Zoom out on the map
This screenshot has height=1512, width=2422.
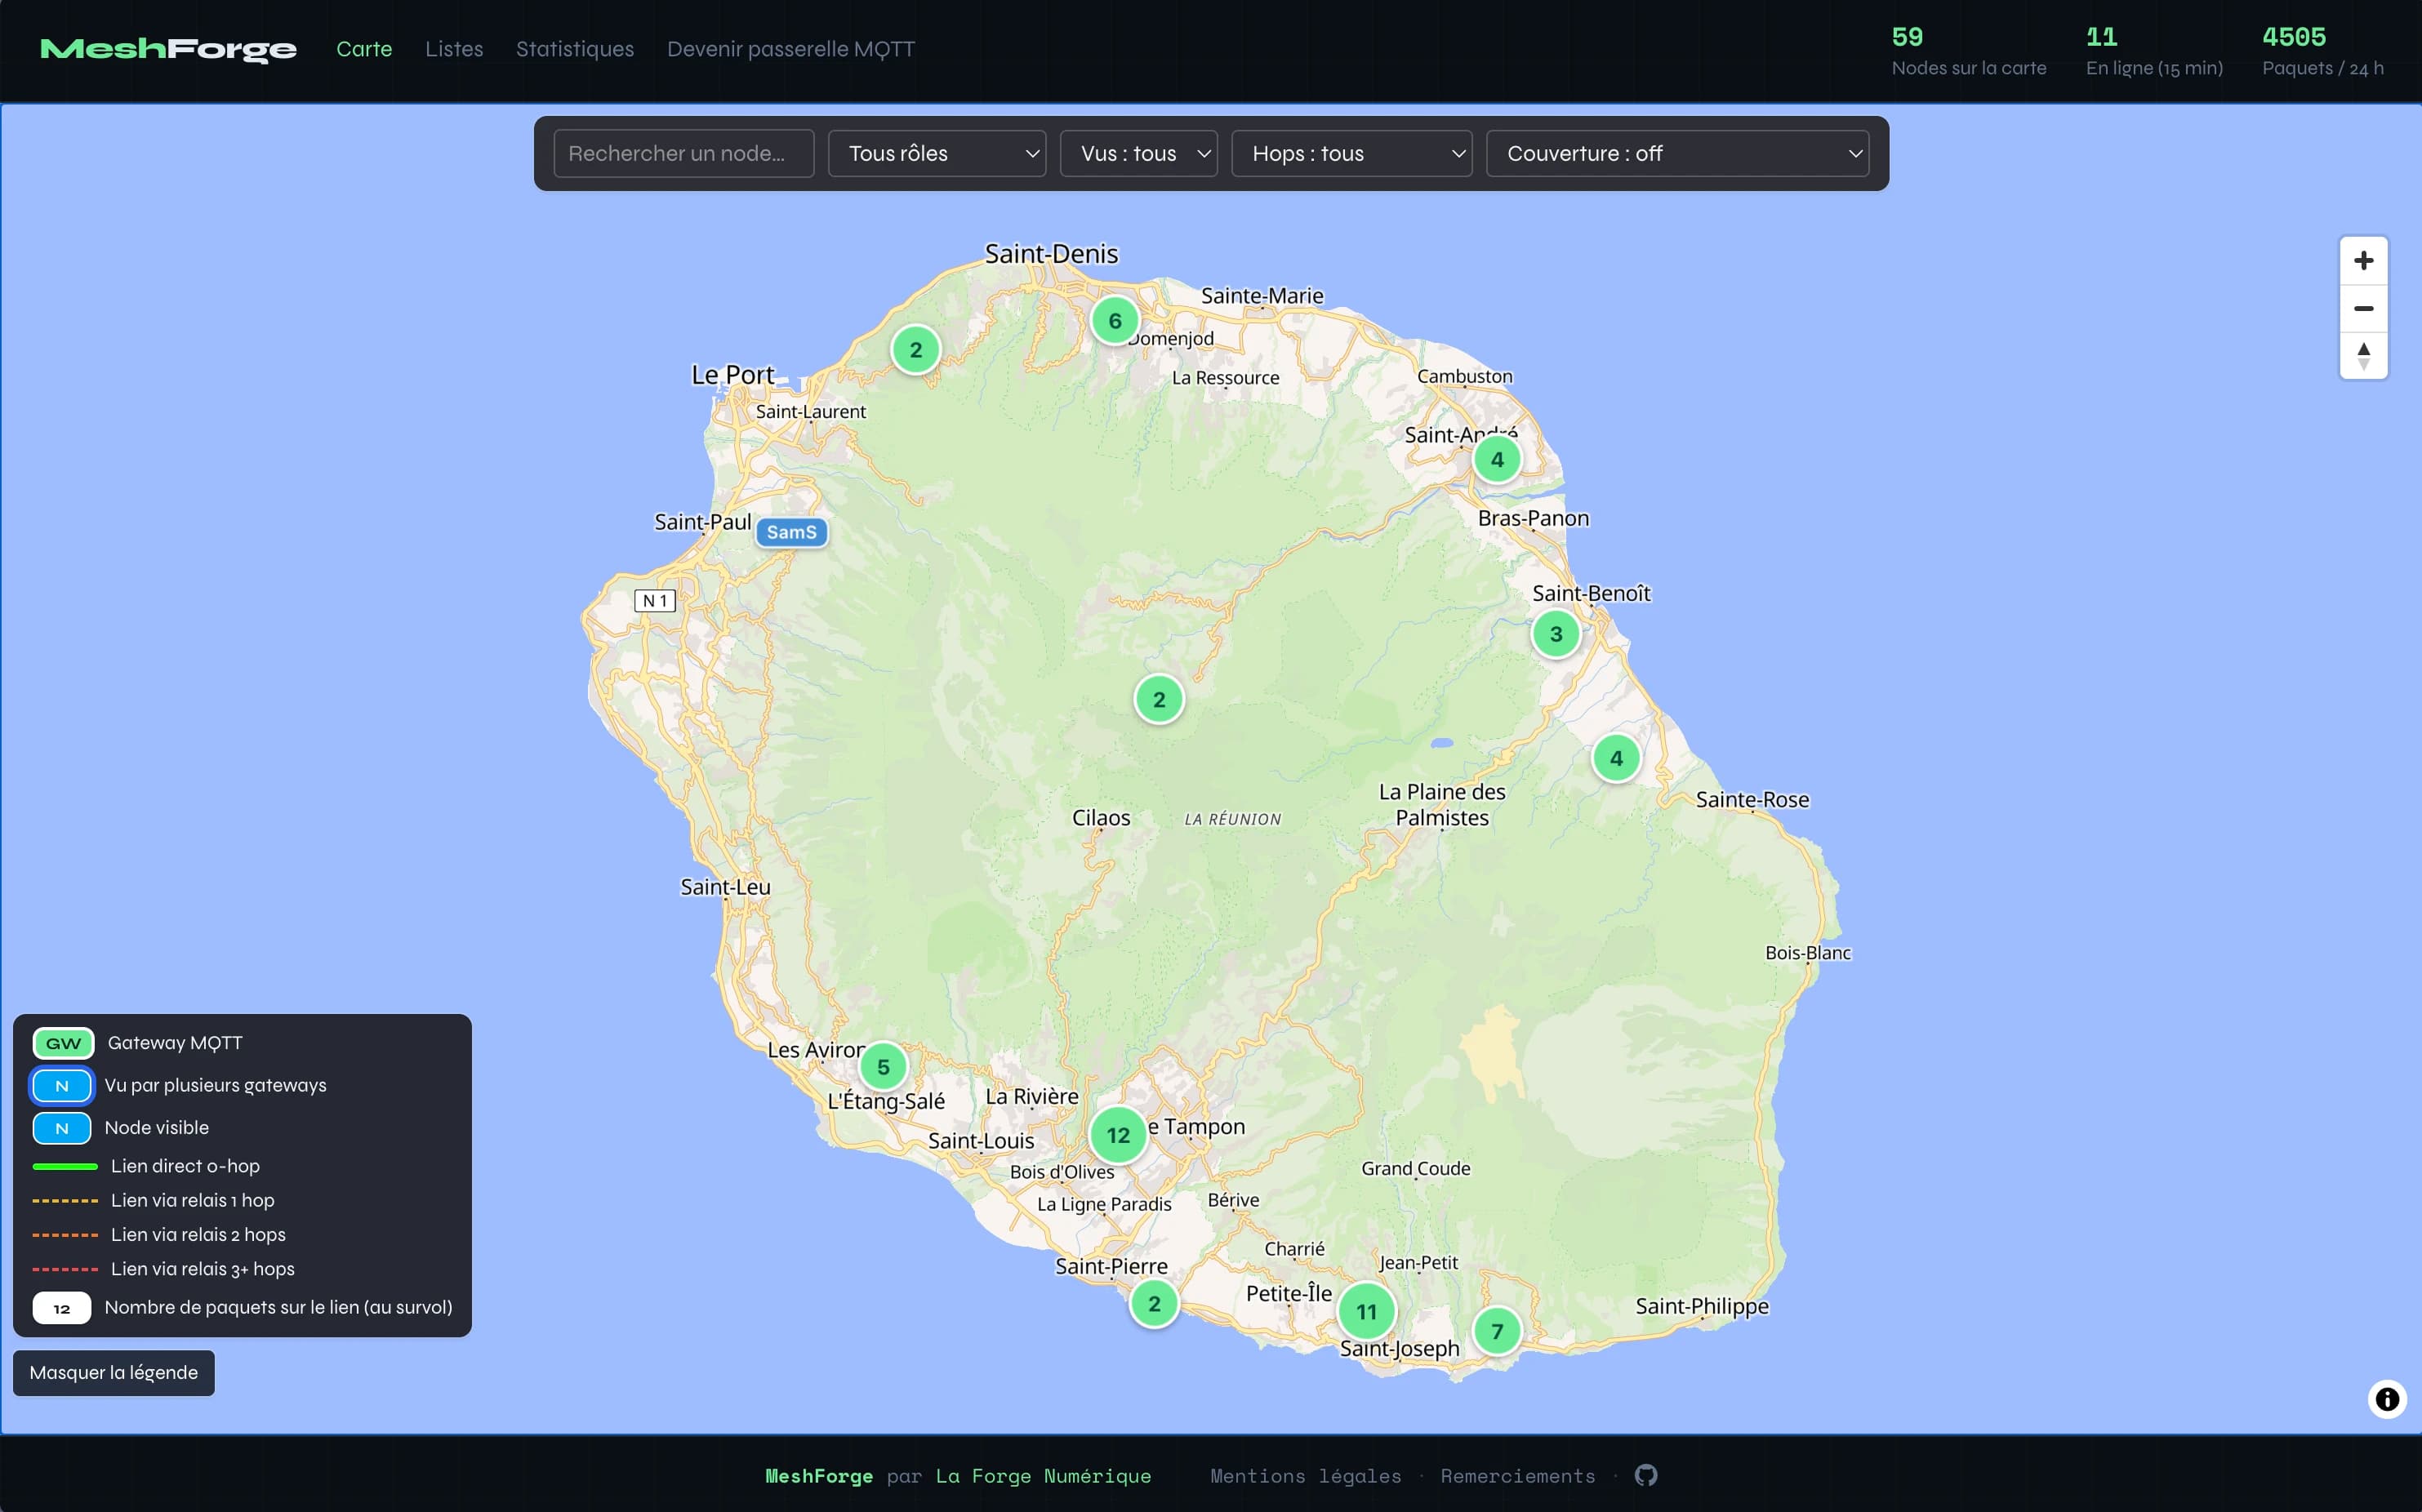point(2363,308)
